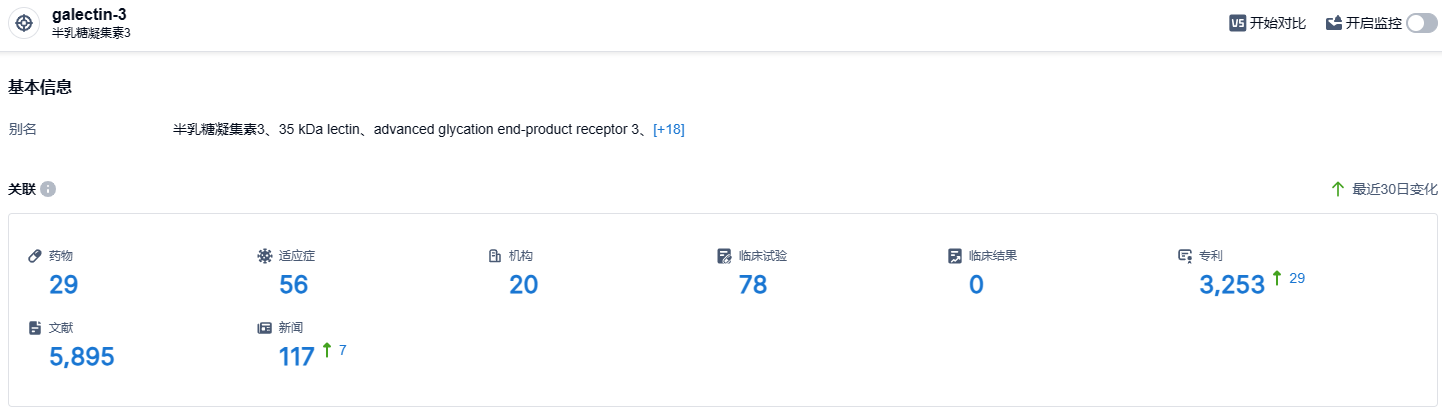Click the galectin-3 target icon
This screenshot has height=412, width=1442.
(24, 23)
